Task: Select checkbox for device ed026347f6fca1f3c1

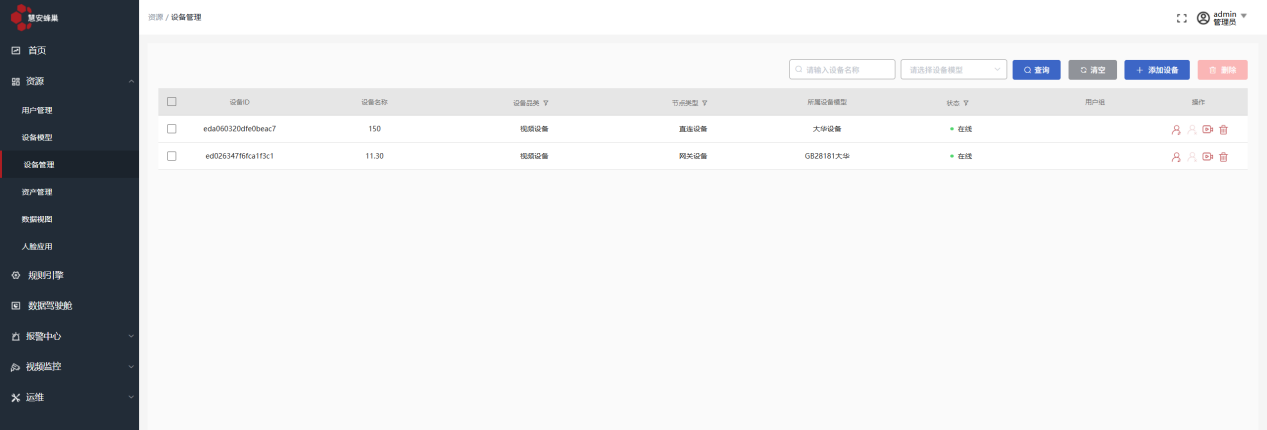Action: [172, 156]
